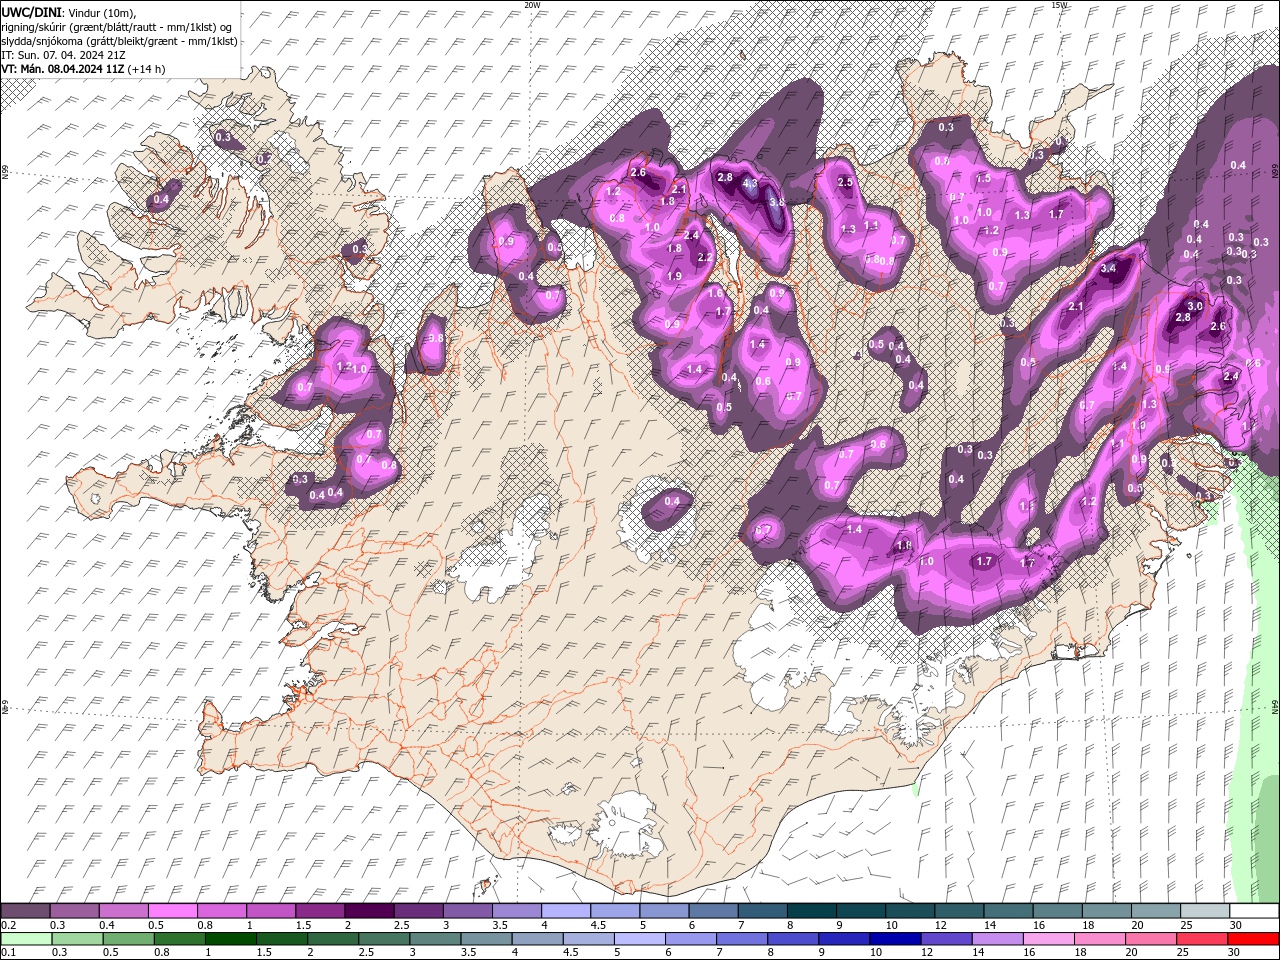The image size is (1280, 960).
Task: Select the pale grey 25 swatch in upper legend
Action: point(1205,911)
